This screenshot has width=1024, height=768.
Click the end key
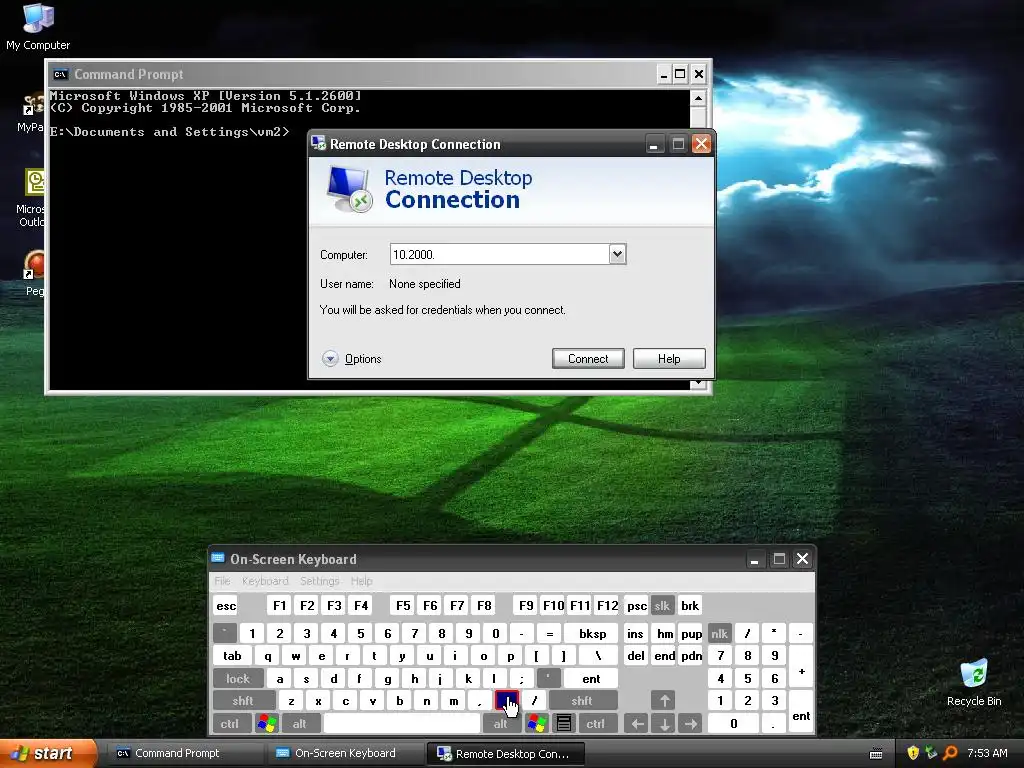[x=664, y=656]
